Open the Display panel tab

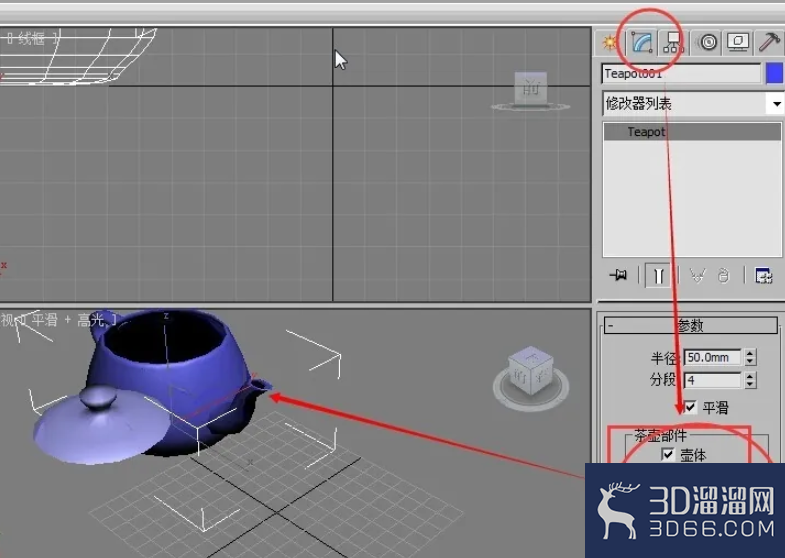coord(738,43)
